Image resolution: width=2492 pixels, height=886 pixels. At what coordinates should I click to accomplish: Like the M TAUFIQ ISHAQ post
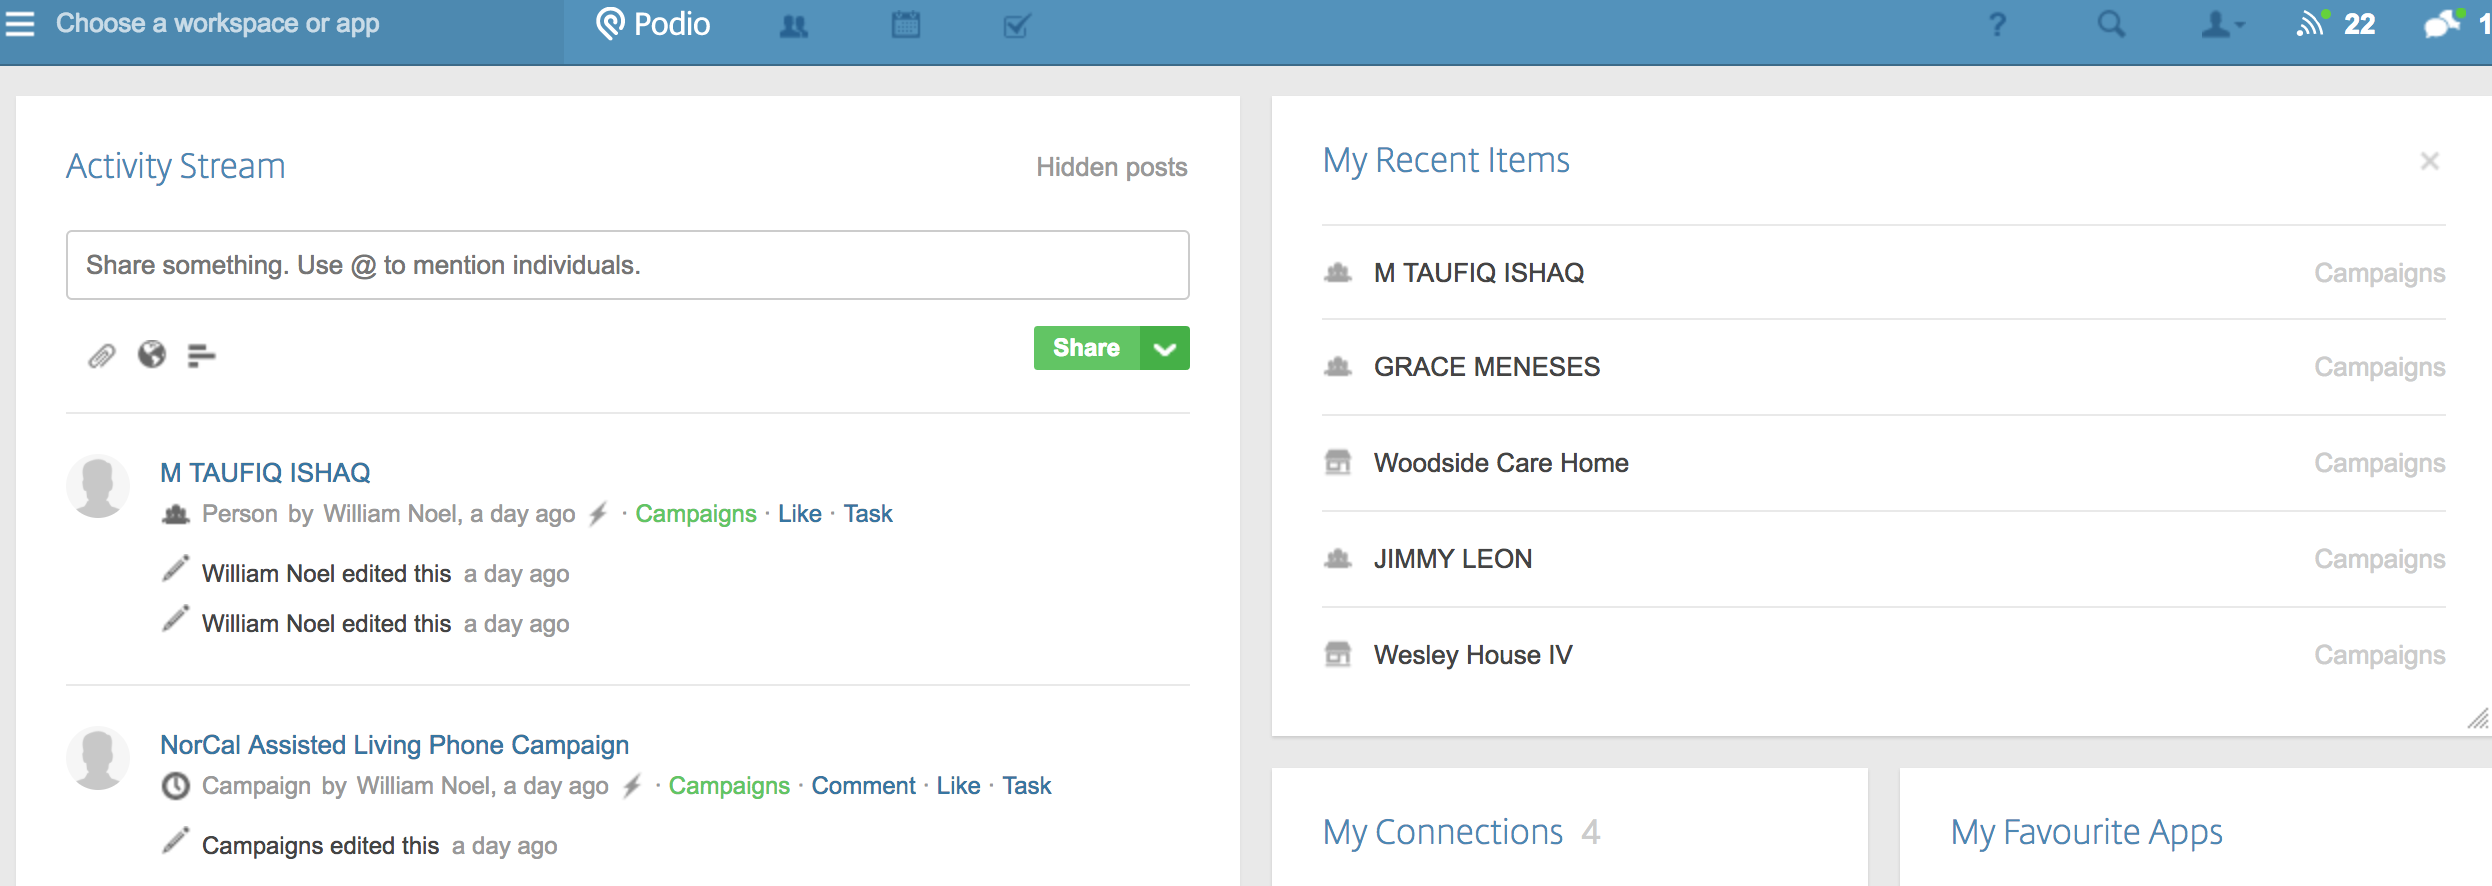[799, 514]
